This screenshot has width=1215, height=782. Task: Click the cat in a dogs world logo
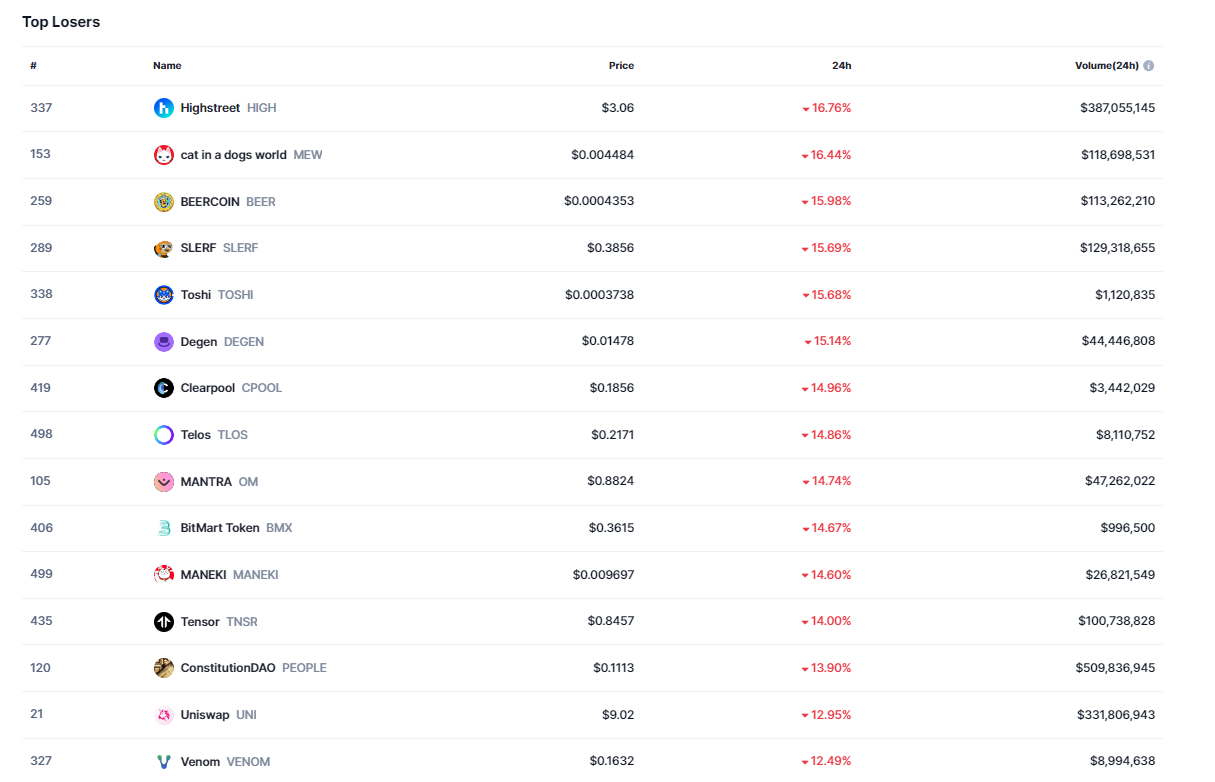pos(164,155)
